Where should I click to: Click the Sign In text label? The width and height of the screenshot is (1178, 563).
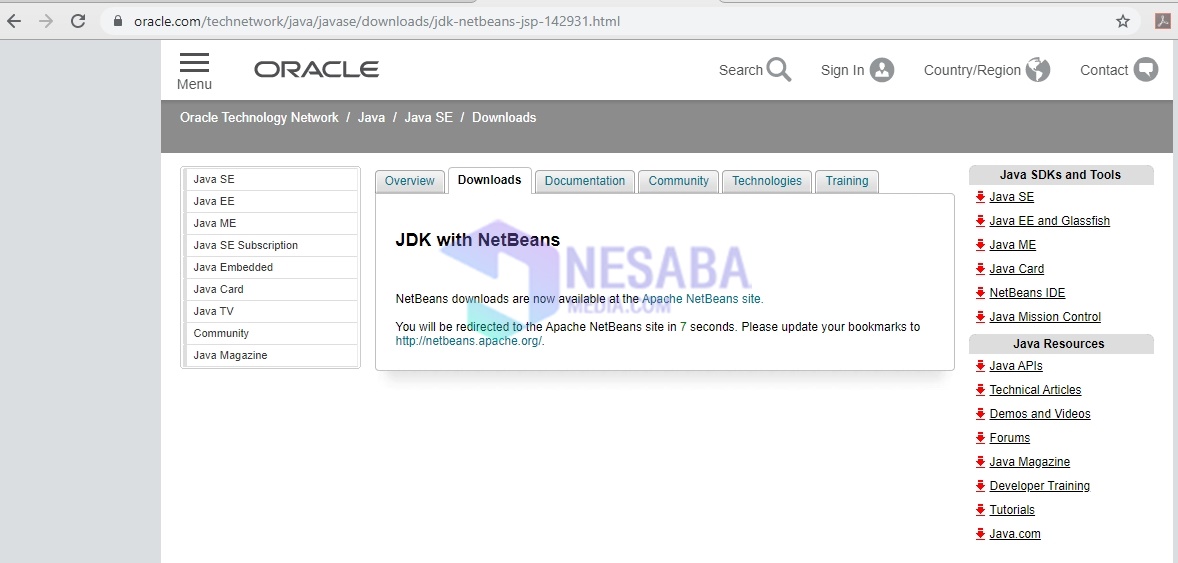(842, 70)
